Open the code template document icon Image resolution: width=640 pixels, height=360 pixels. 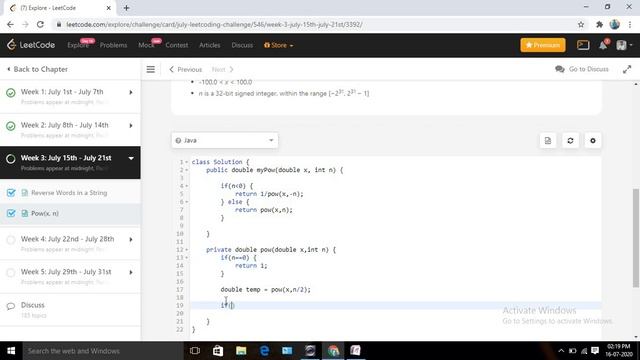[x=548, y=140]
